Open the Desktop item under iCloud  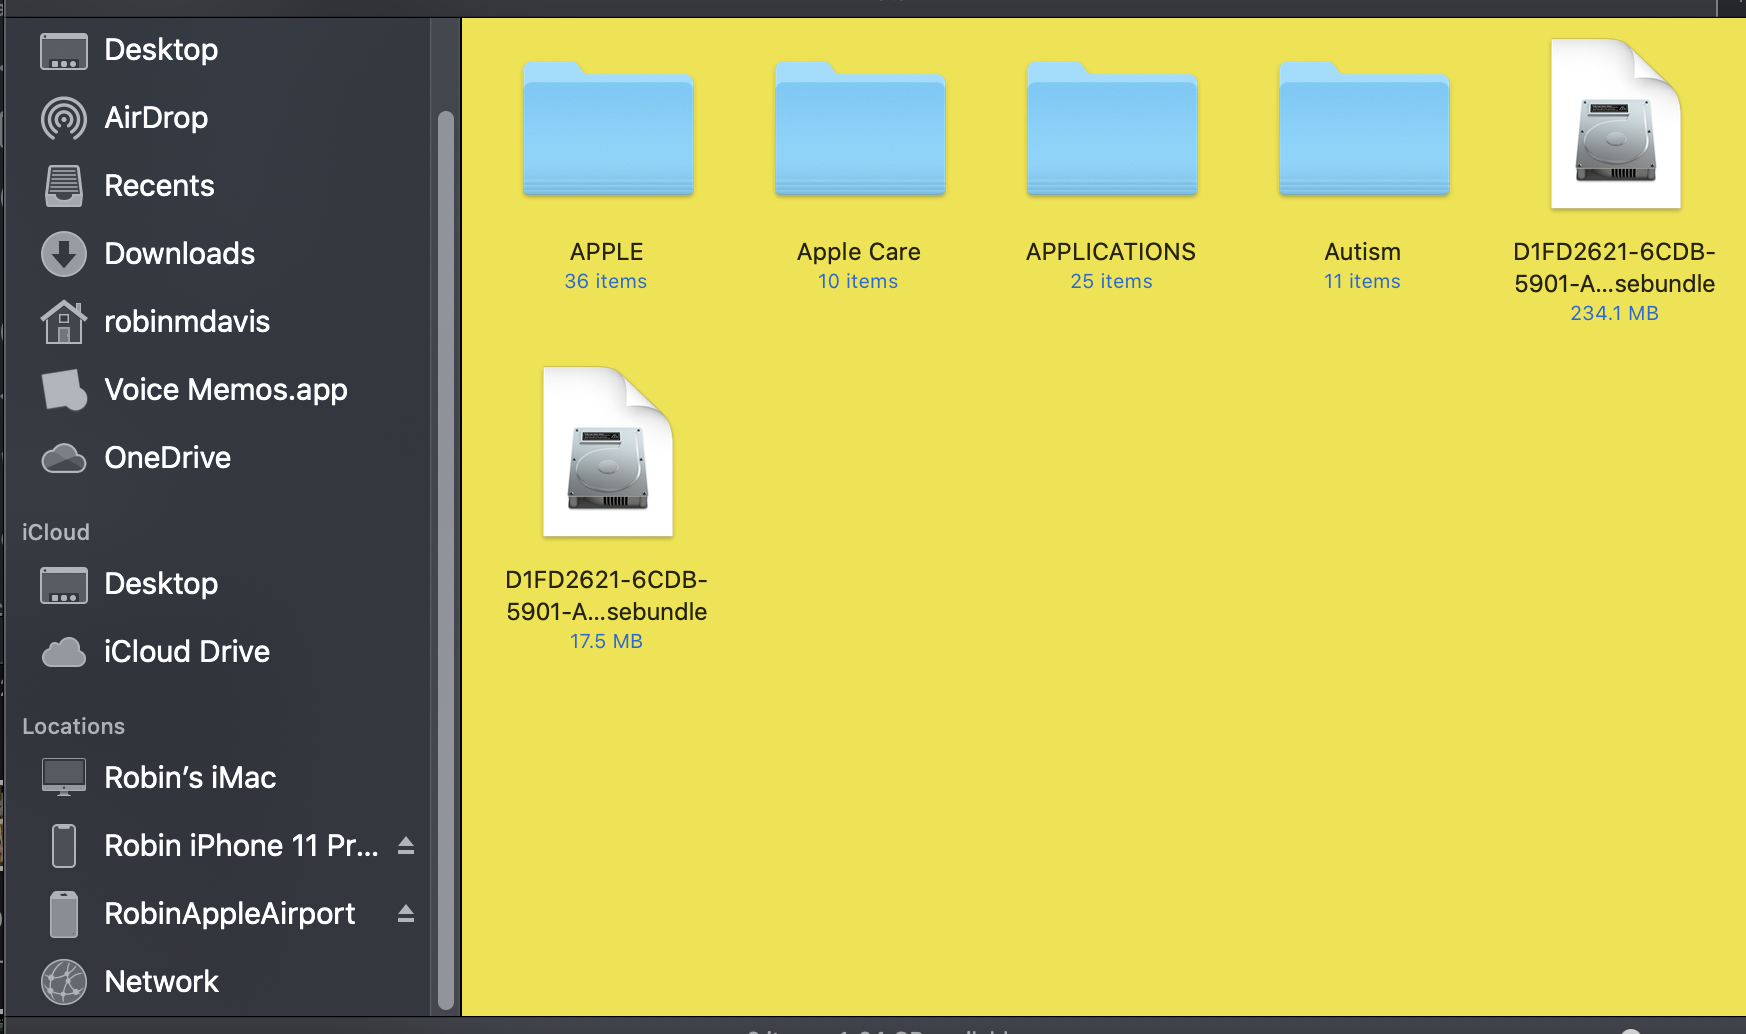[x=161, y=584]
